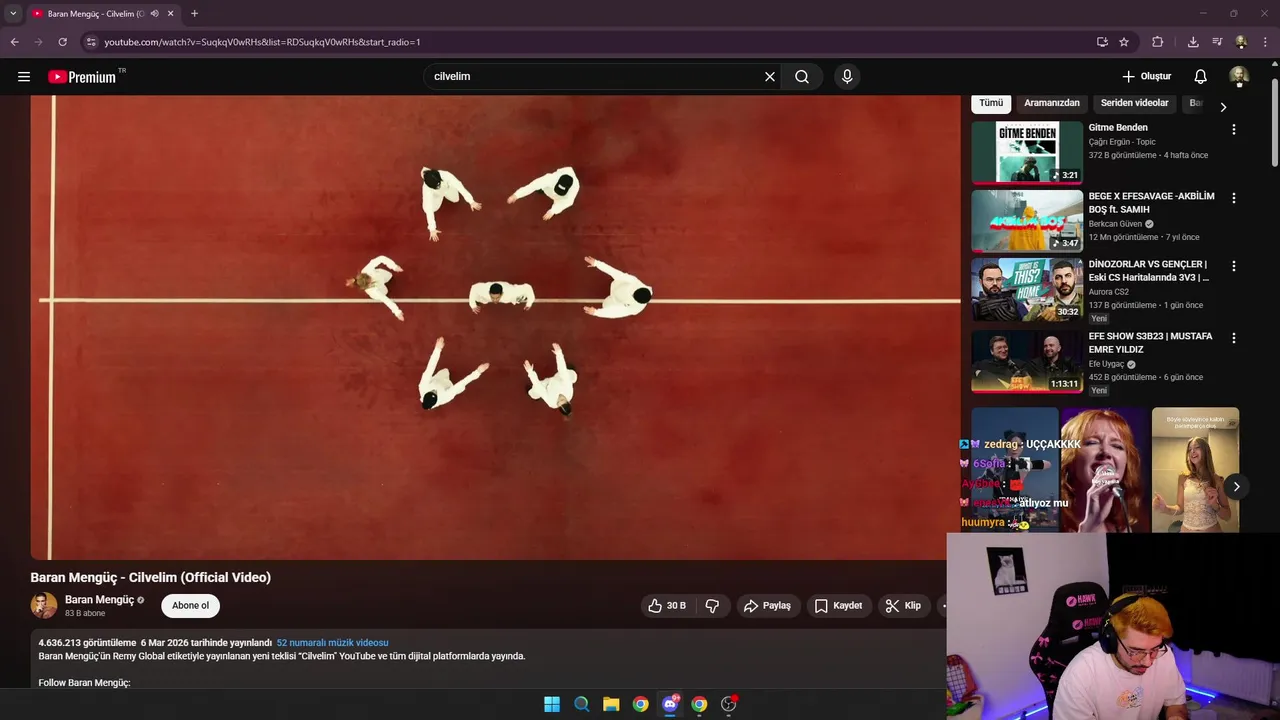Viewport: 1280px width, 720px height.
Task: Open BEGE X EFESAVAGE video thumbnail
Action: 1027,221
